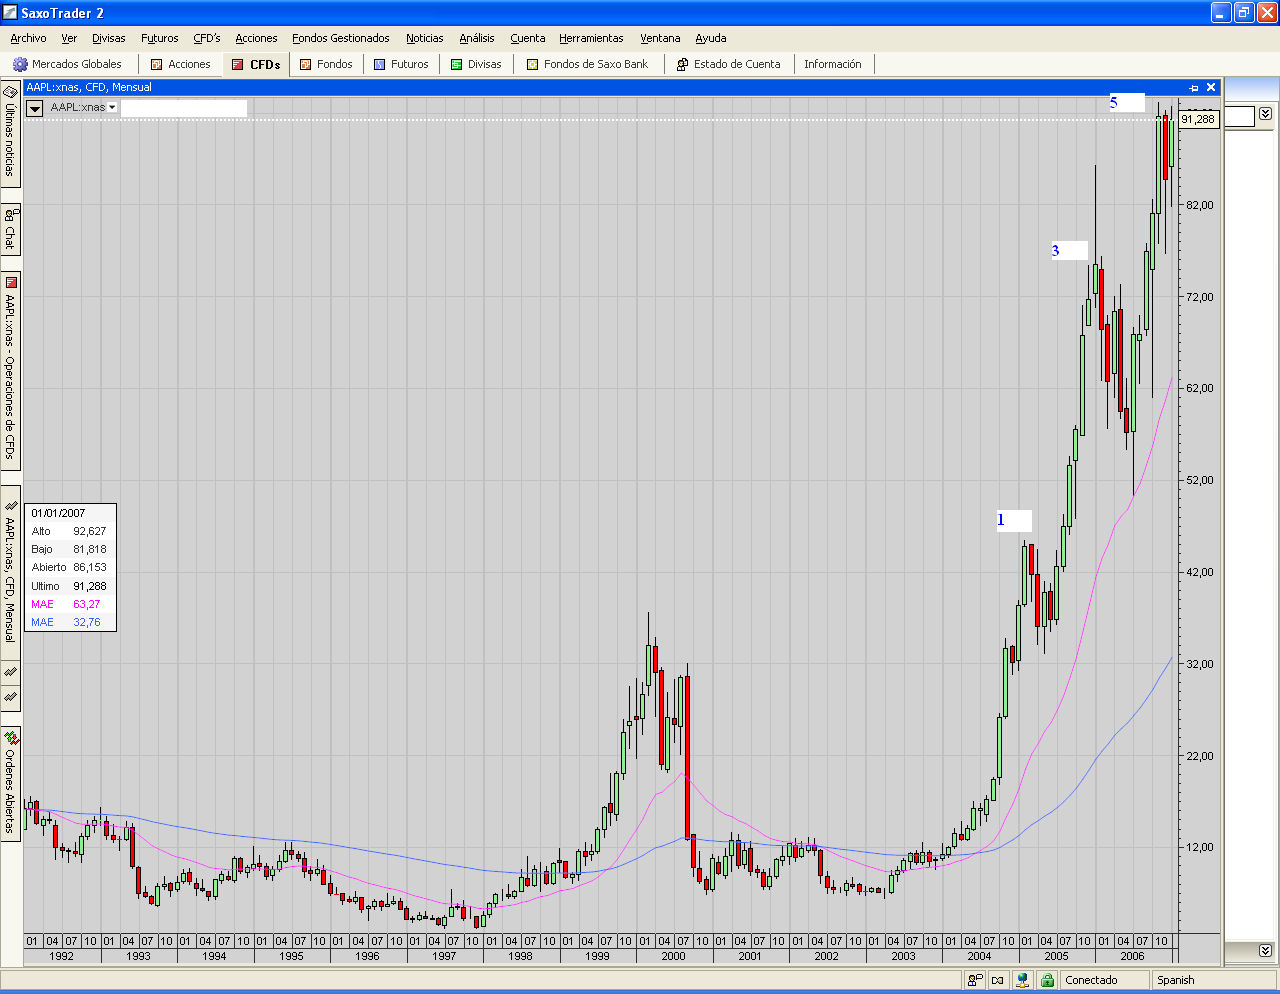The height and width of the screenshot is (994, 1280).
Task: Open the Ayuda menu
Action: coord(711,38)
